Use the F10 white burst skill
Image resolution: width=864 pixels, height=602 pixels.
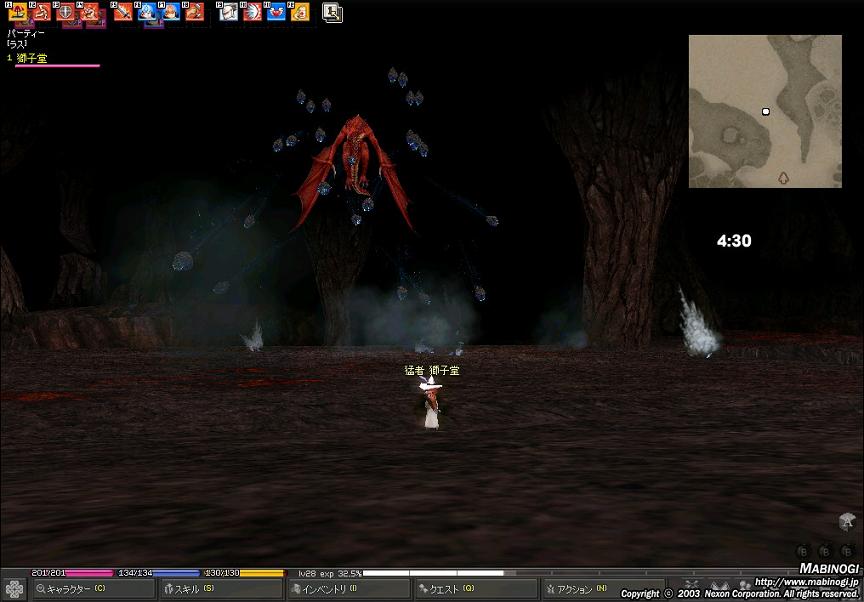pyautogui.click(x=252, y=12)
